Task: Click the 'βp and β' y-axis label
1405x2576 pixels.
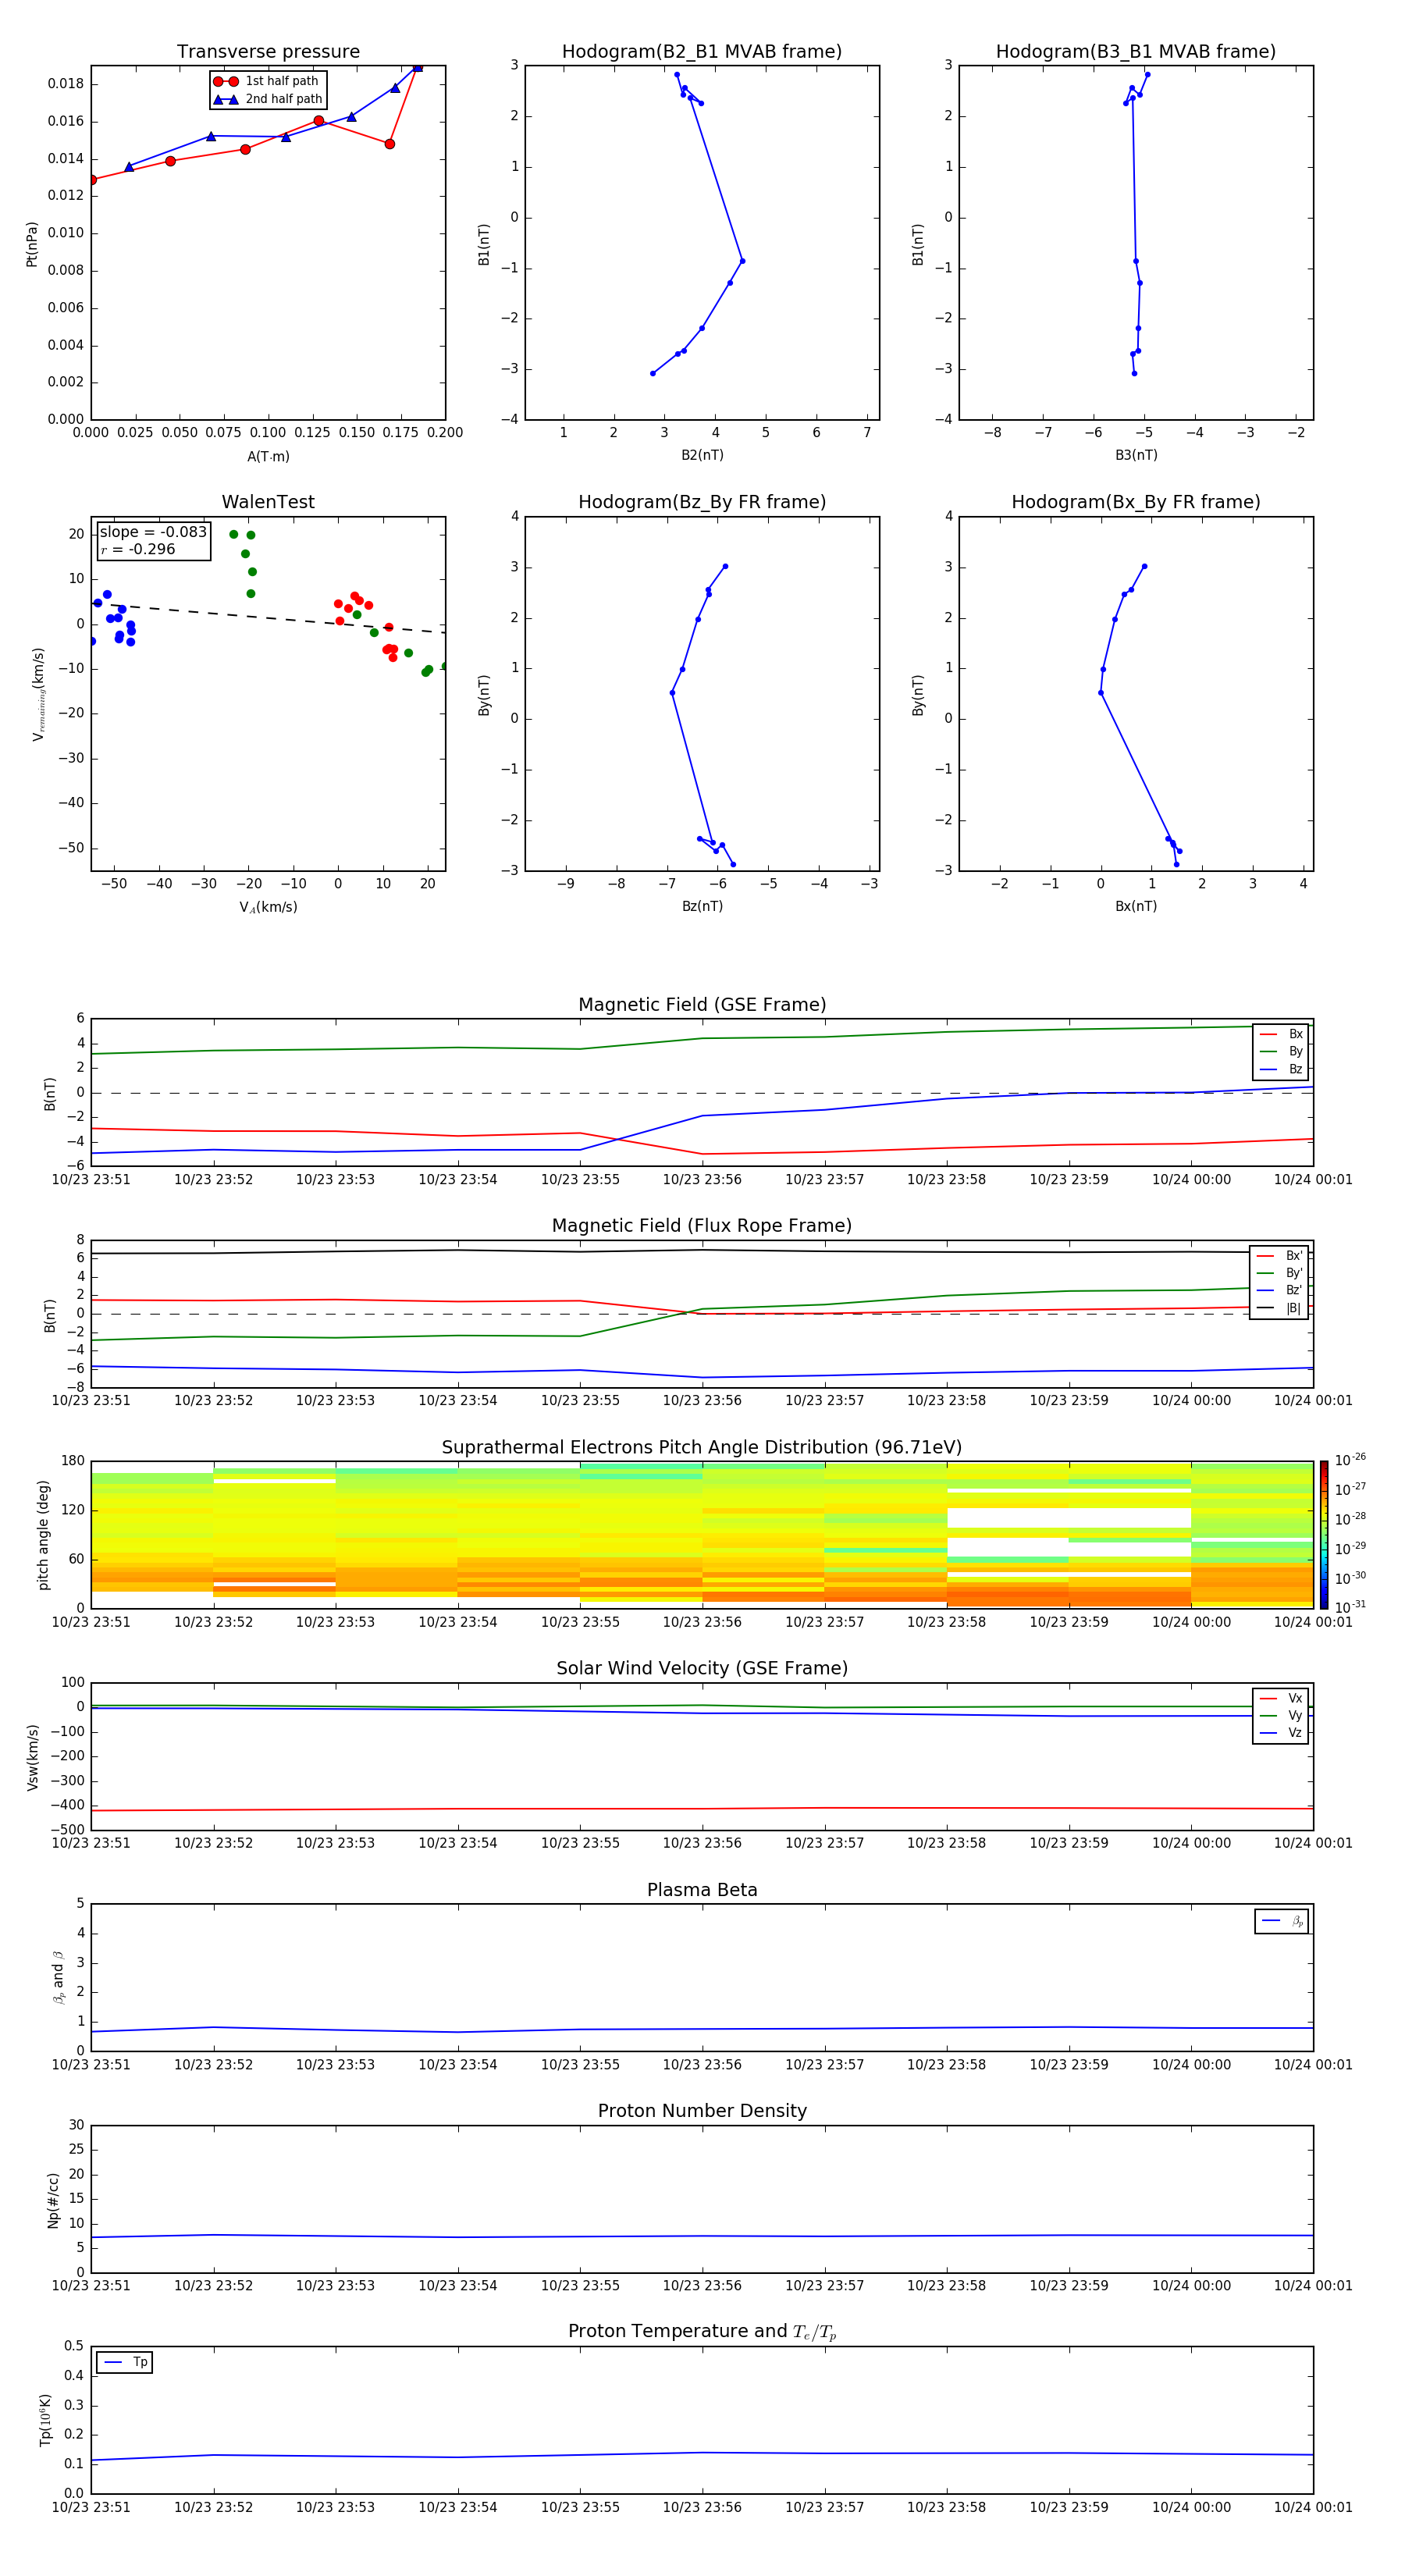Action: (x=58, y=1977)
